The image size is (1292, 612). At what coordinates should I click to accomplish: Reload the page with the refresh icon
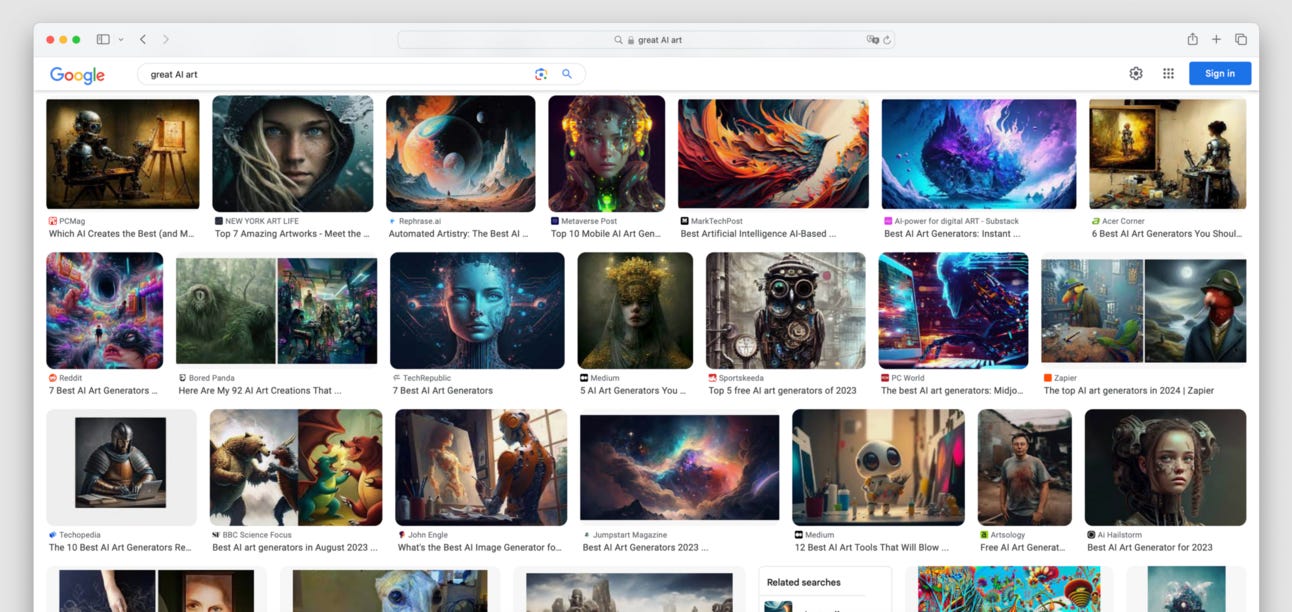coord(887,40)
